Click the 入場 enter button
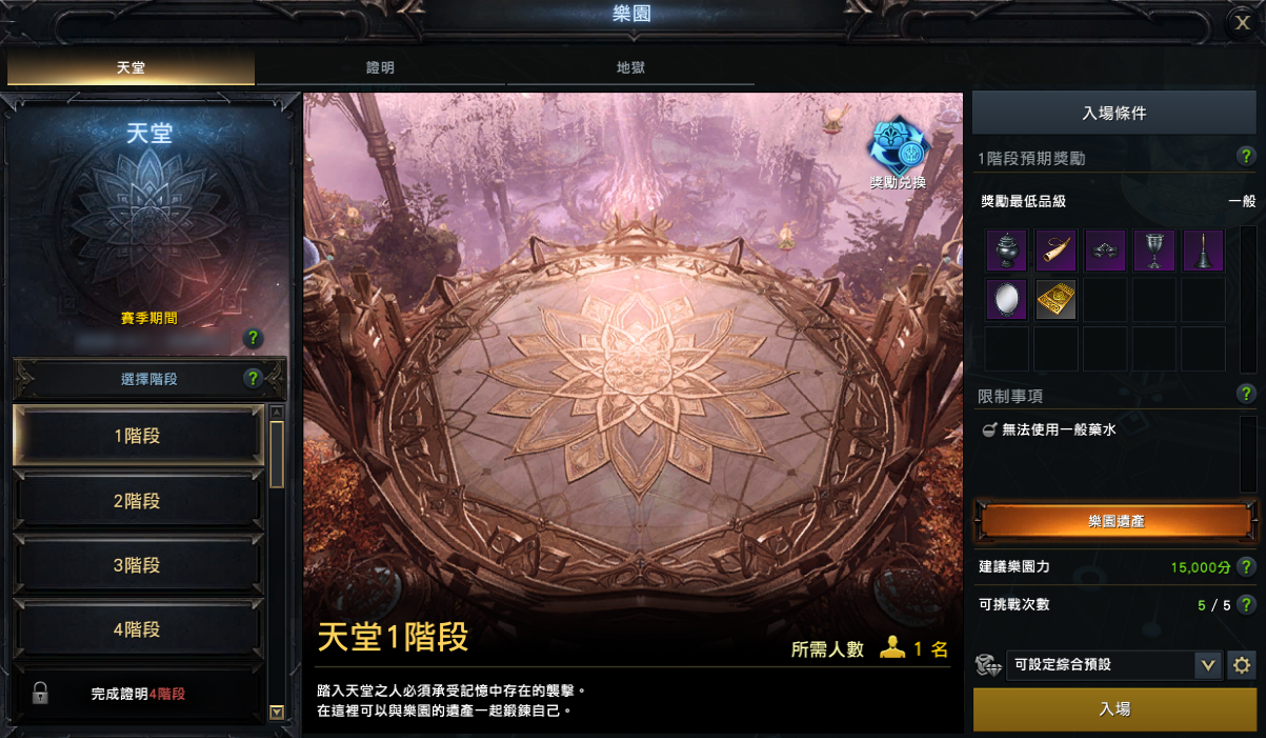This screenshot has width=1266, height=738. point(1114,709)
